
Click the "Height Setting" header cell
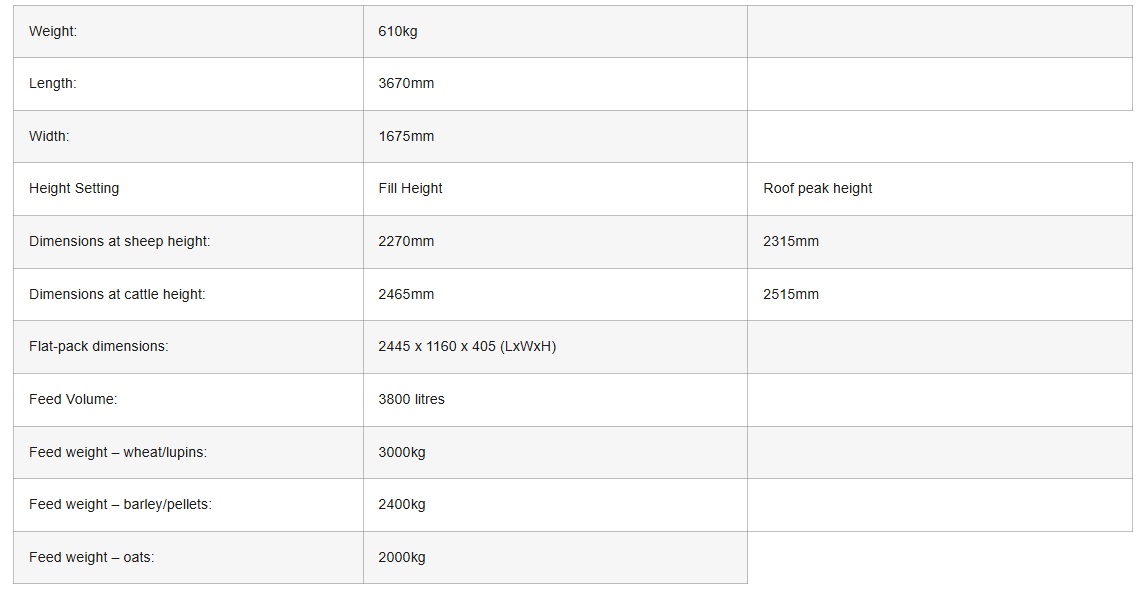click(74, 188)
